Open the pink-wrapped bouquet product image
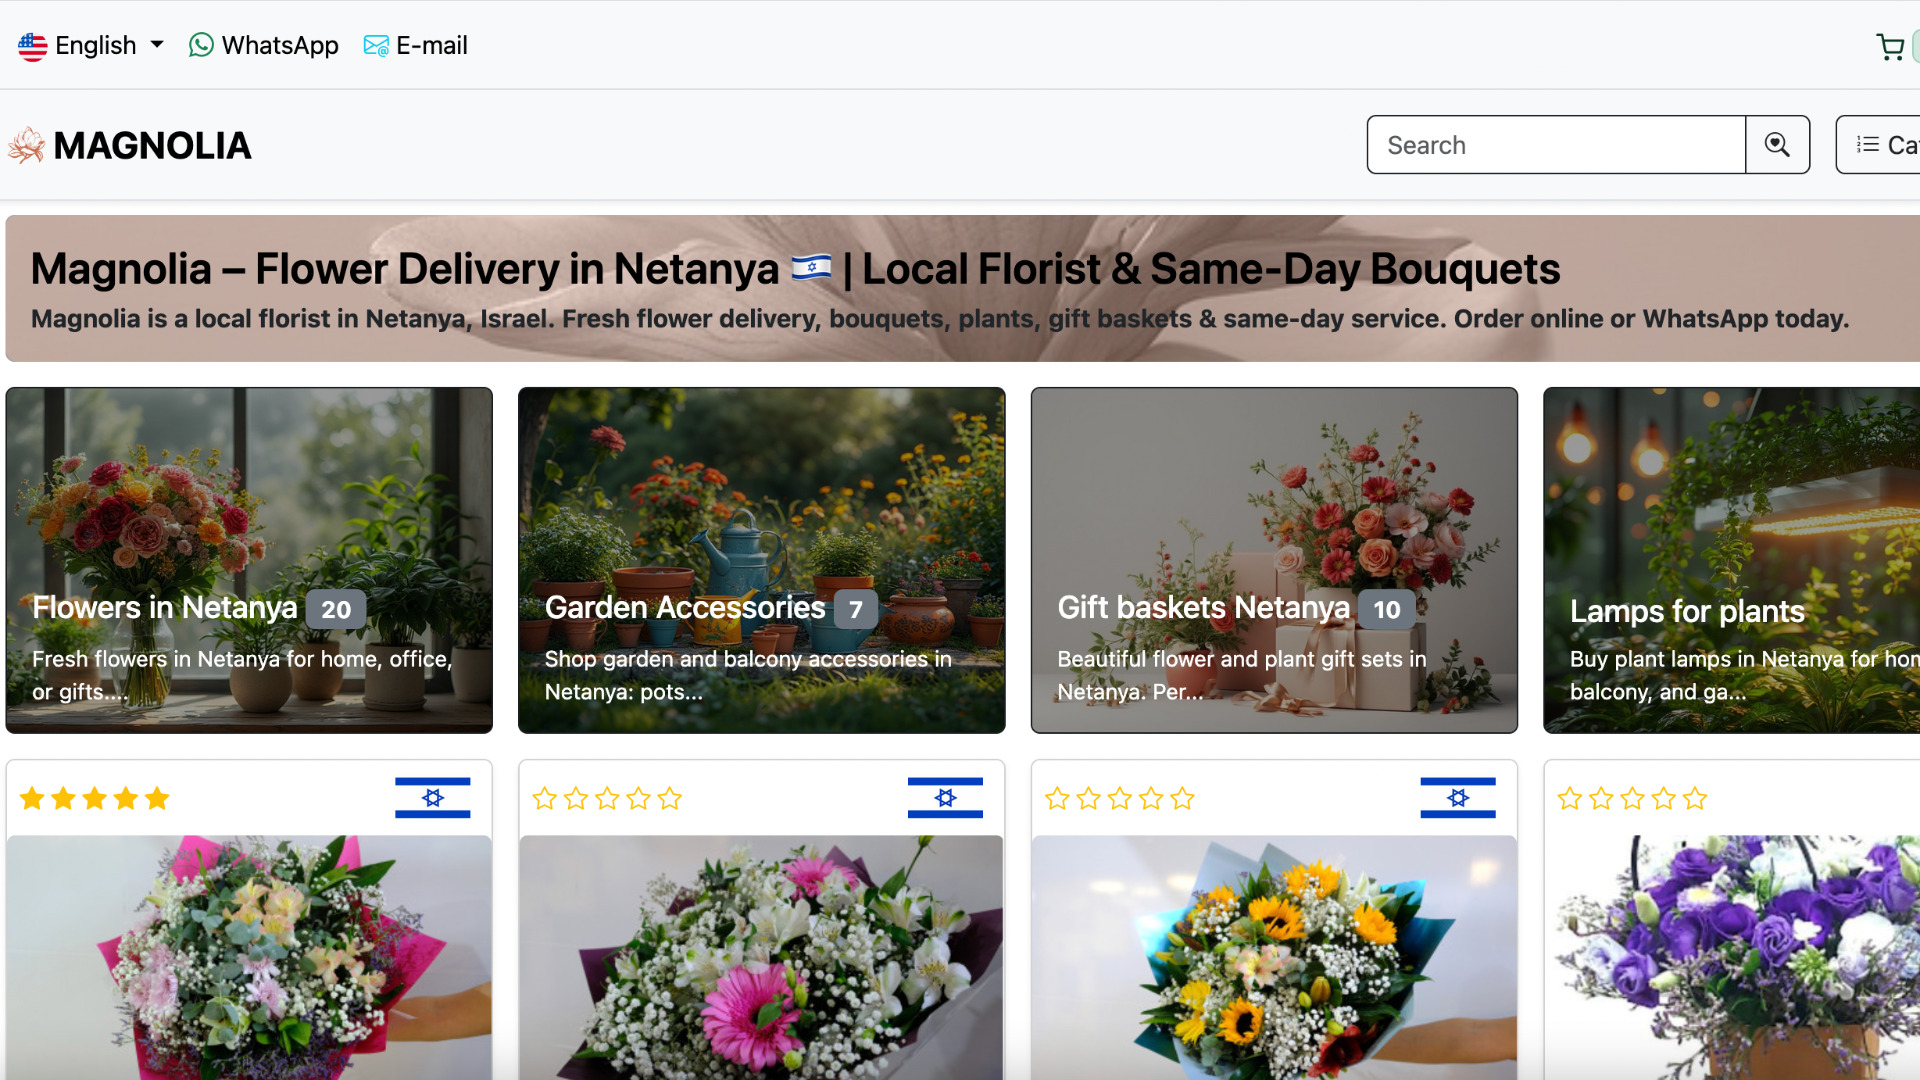 point(249,958)
